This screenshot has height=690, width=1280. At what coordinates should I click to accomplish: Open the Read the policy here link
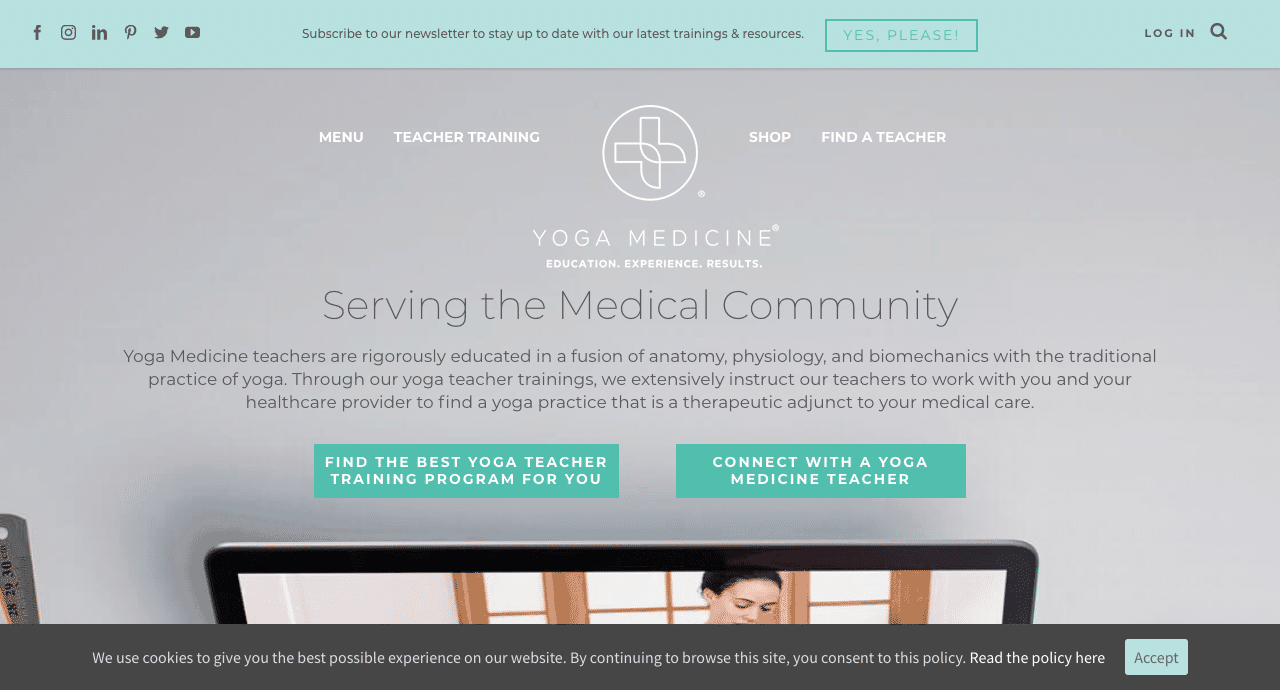point(1037,657)
